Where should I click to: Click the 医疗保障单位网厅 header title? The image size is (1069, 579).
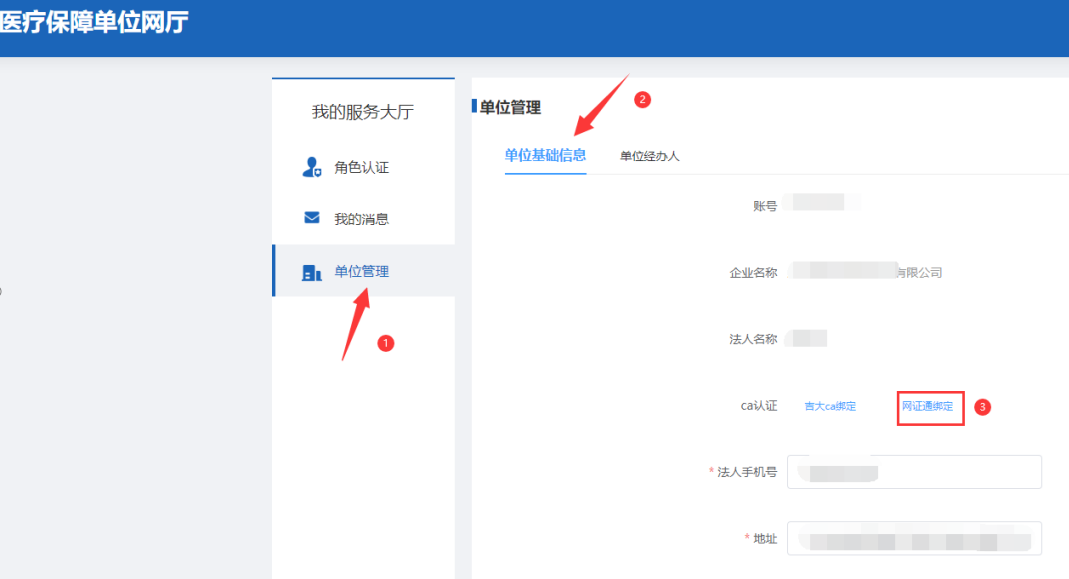click(94, 24)
